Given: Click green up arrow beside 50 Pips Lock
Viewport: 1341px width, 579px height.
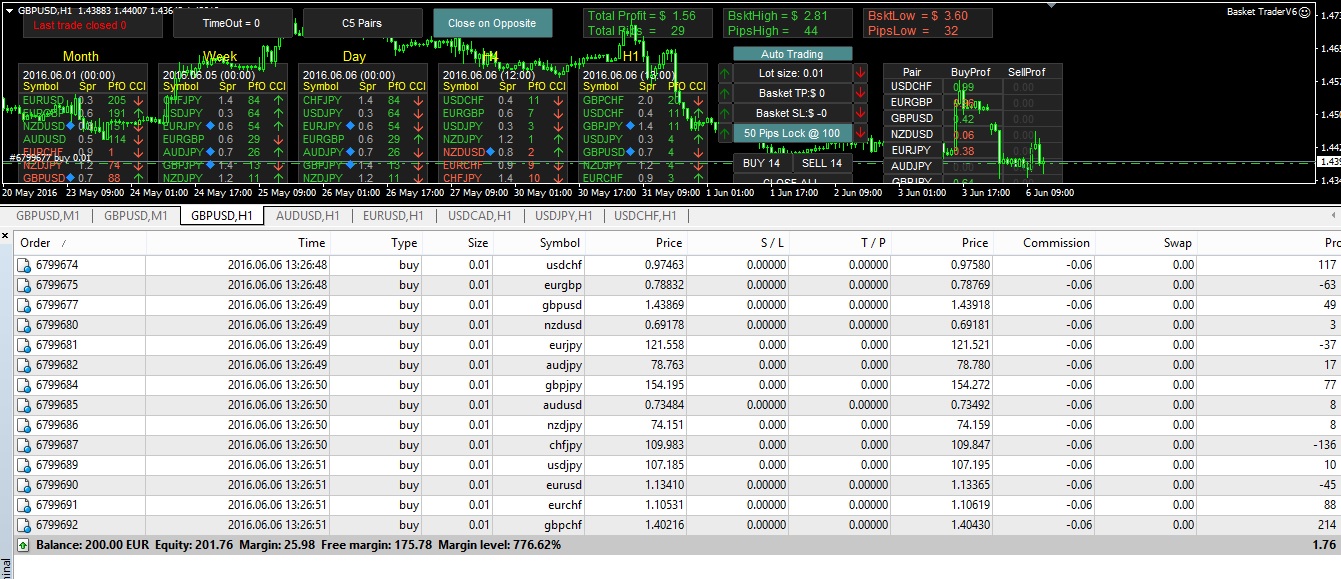Looking at the screenshot, I should (725, 133).
